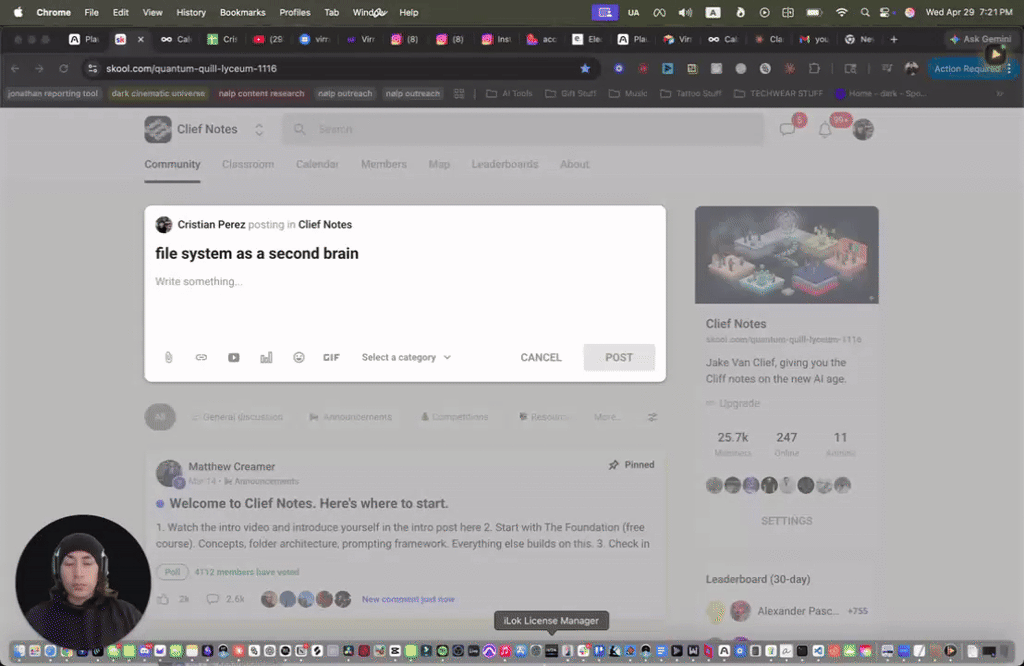The width and height of the screenshot is (1024, 666).
Task: Open the chat messages icon
Action: [788, 129]
